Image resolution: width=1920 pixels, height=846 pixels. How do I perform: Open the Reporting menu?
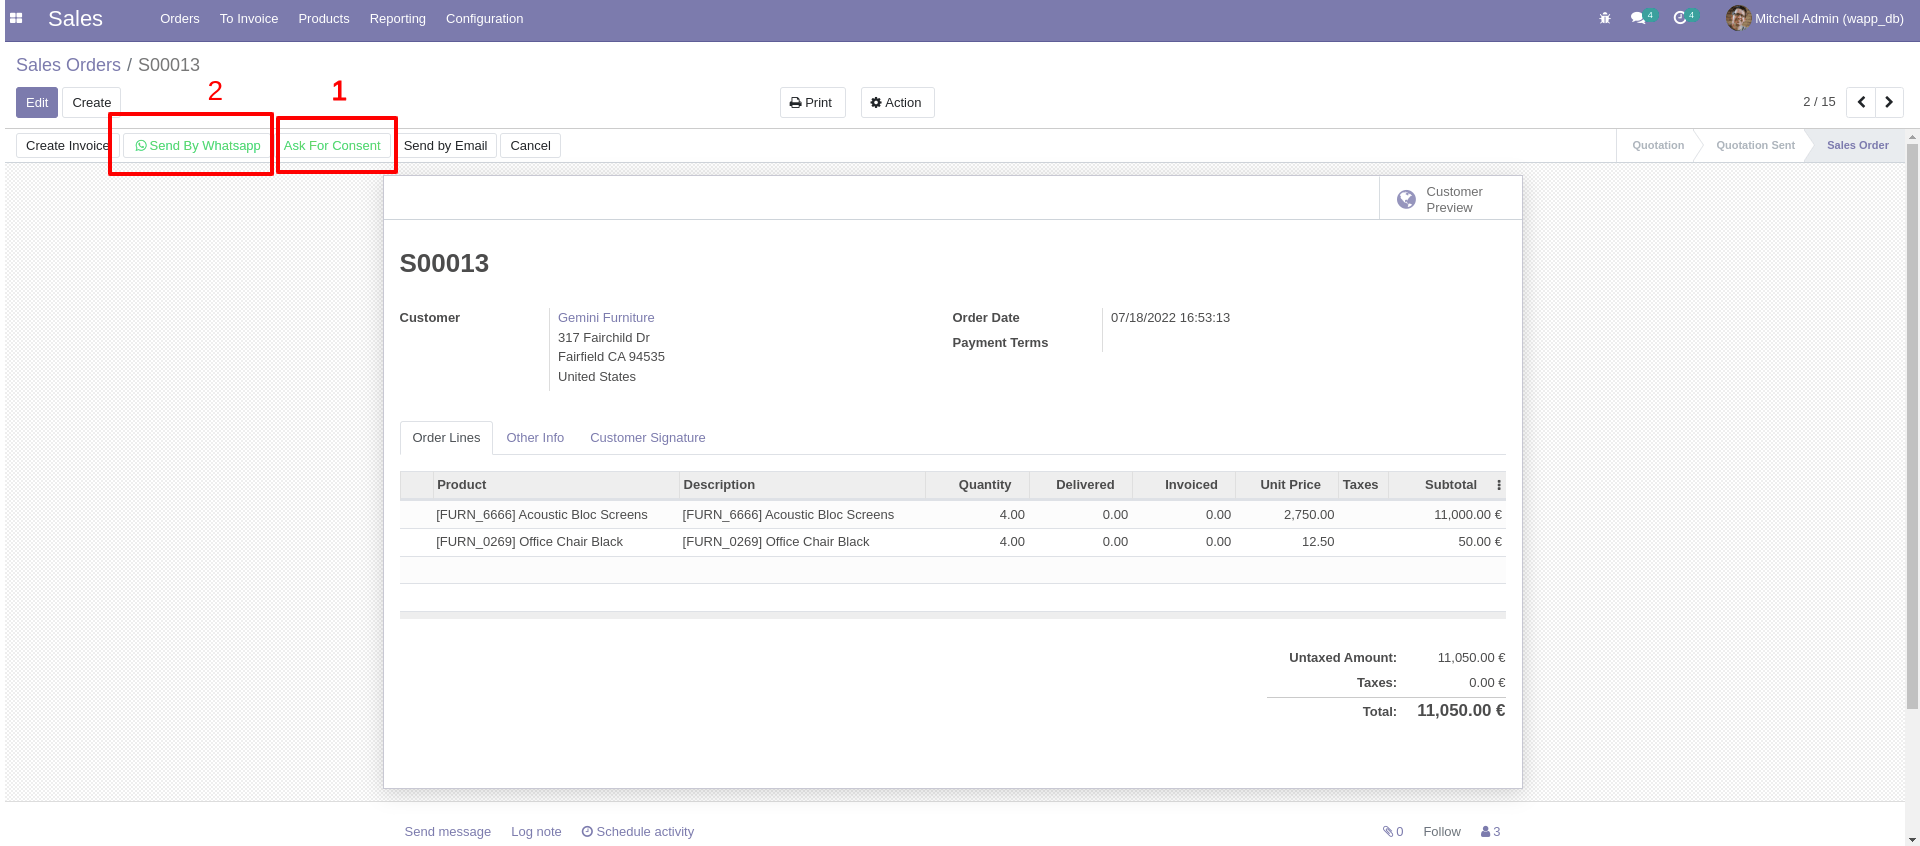tap(397, 18)
